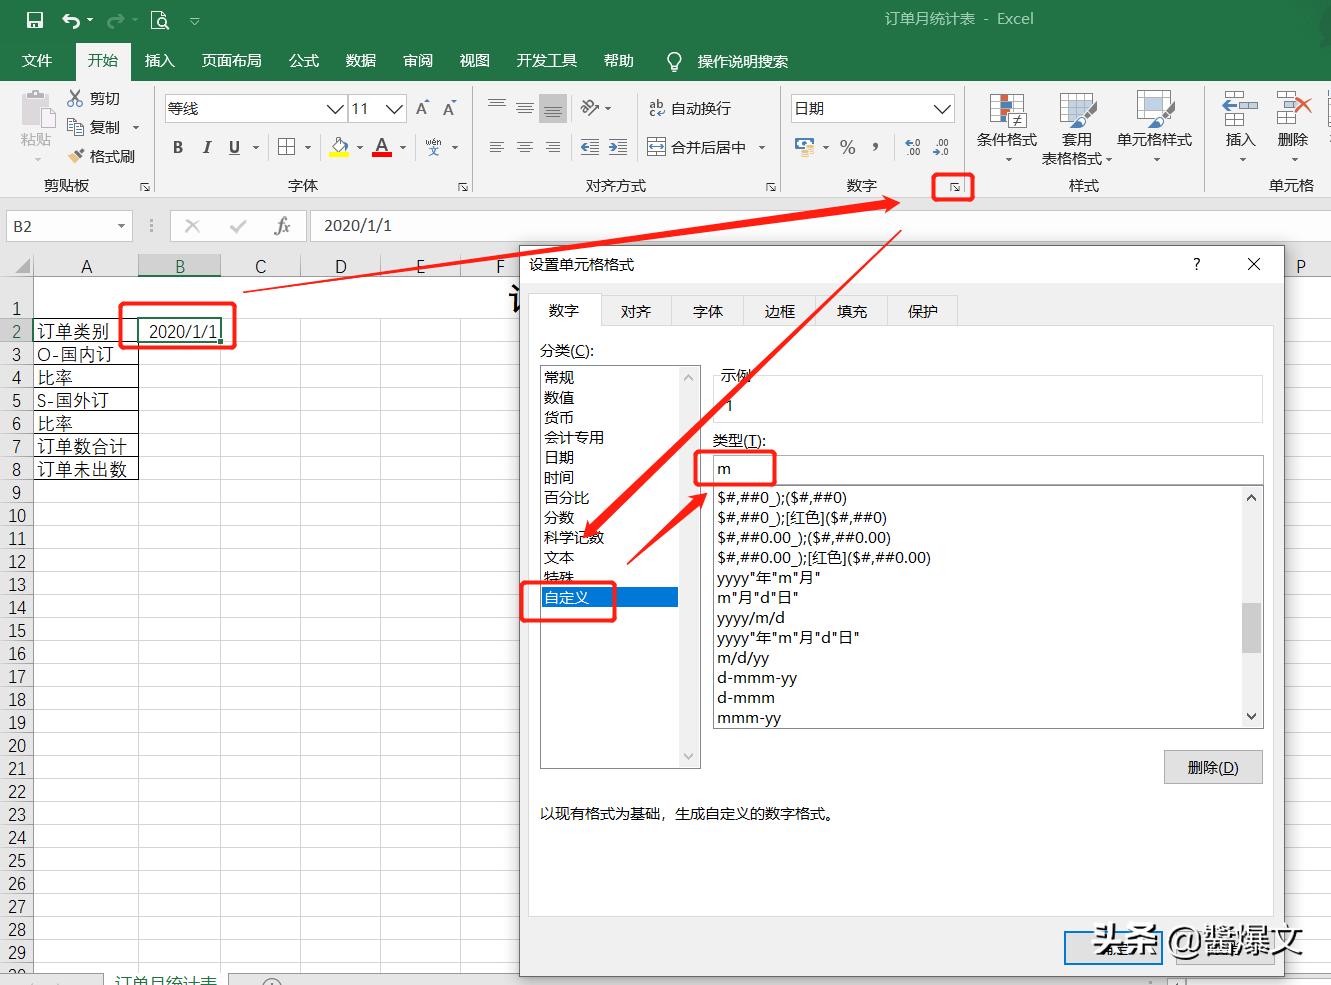Image resolution: width=1331 pixels, height=985 pixels.
Task: Apply red font color
Action: (382, 147)
